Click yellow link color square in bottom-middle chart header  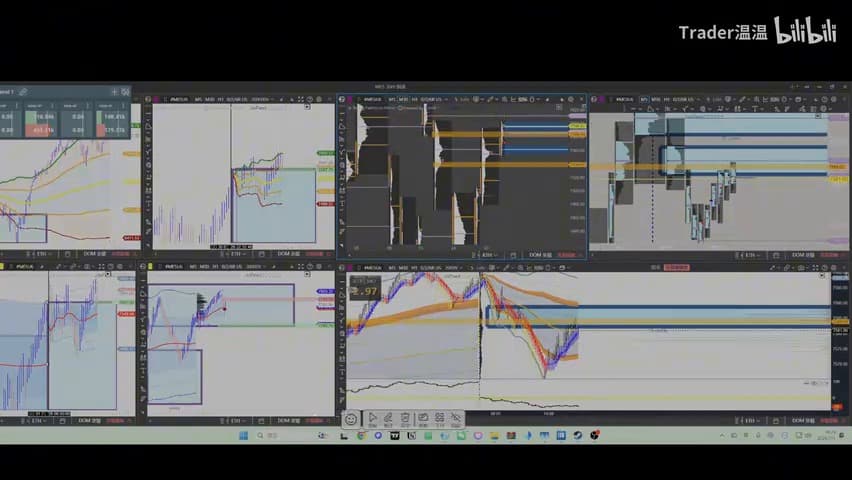[150, 266]
